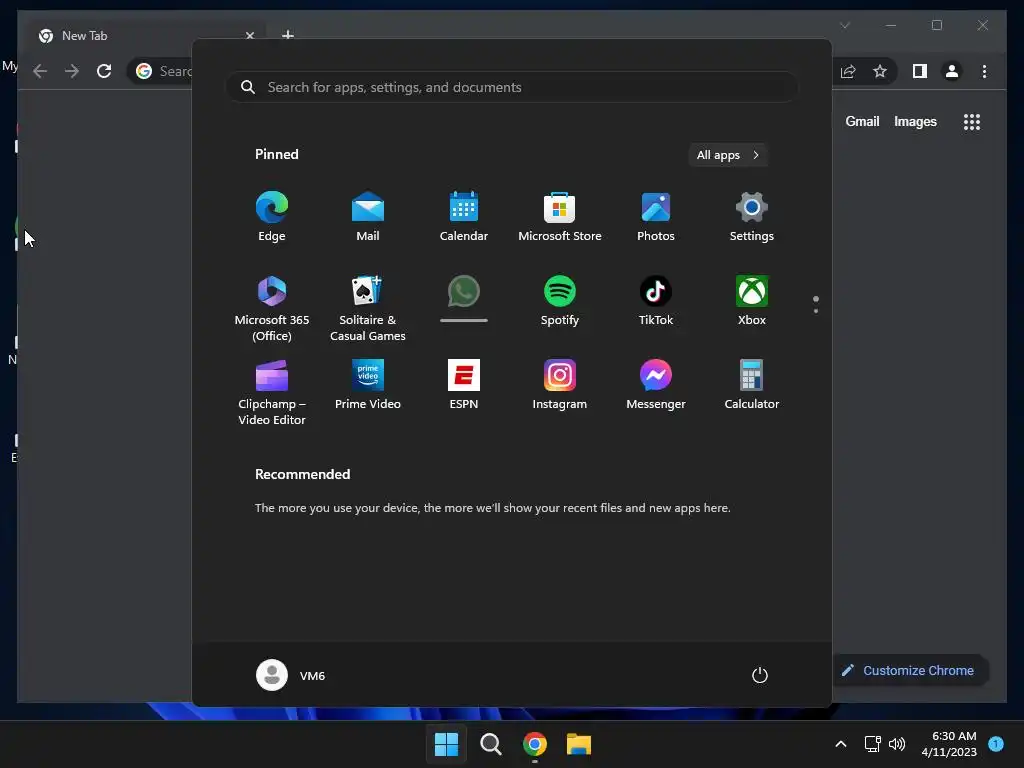Toggle Chrome side panel

[920, 71]
